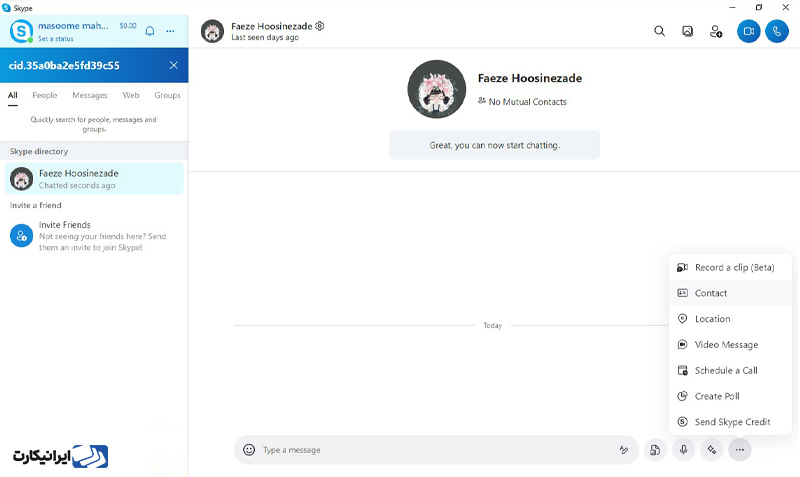Click the $0.00 Skype credit balance

coord(128,26)
